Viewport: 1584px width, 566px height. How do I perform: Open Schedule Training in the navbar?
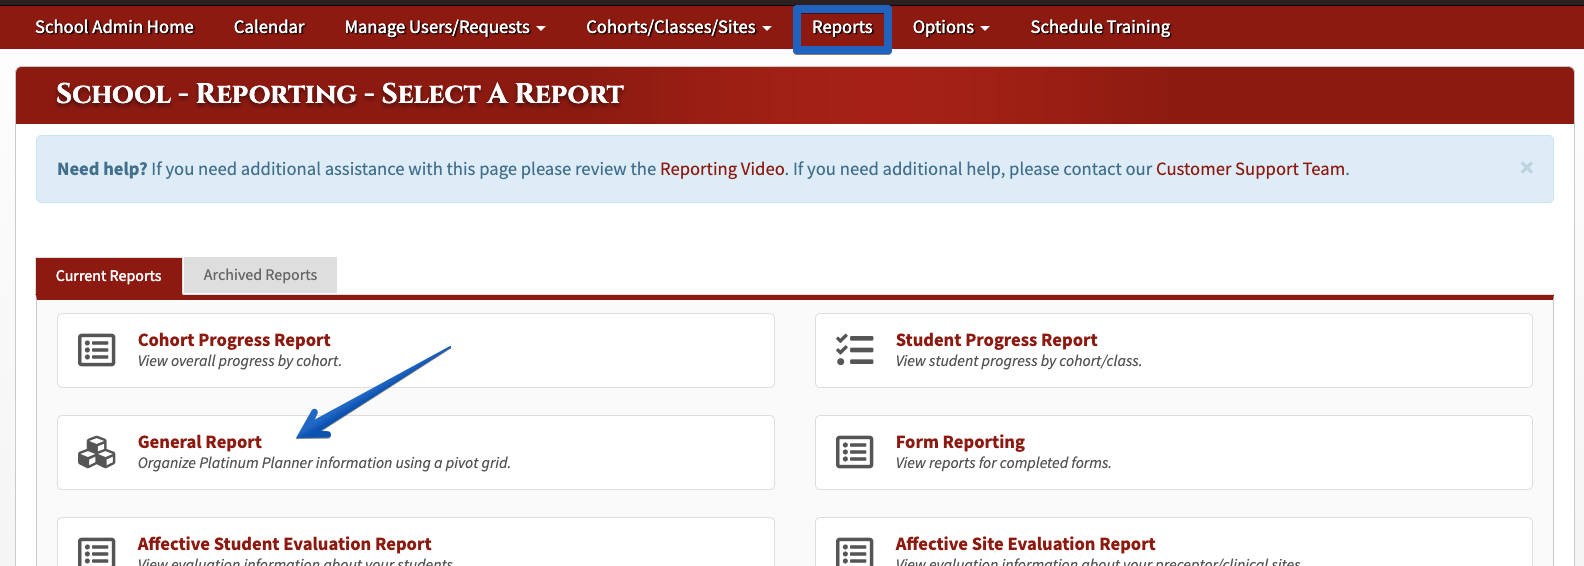point(1100,27)
